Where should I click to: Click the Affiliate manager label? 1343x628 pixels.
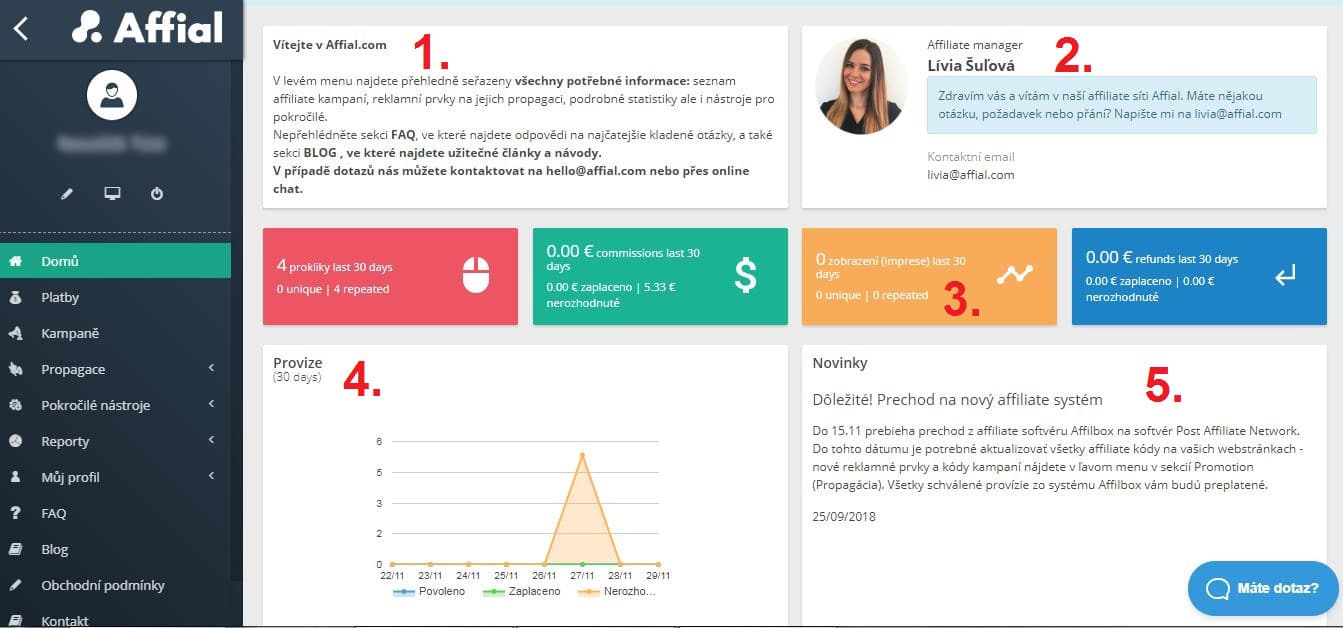(975, 45)
